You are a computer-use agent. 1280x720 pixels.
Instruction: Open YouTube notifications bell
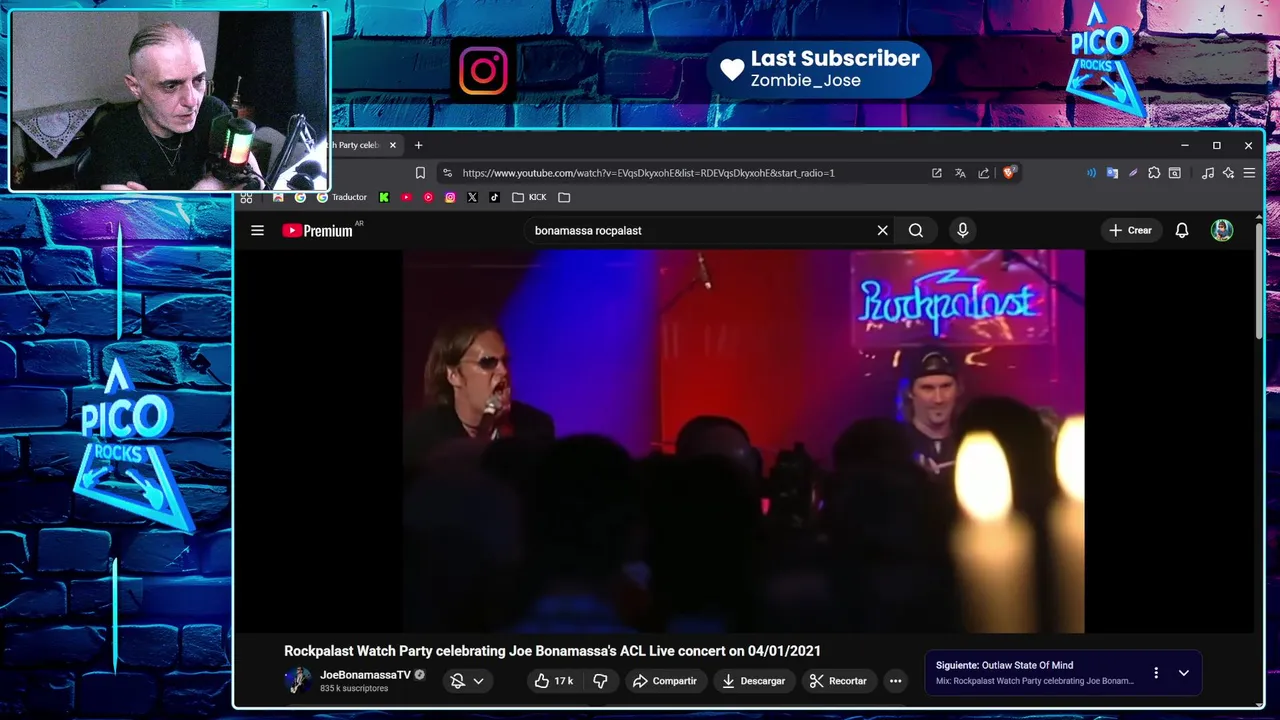click(1182, 230)
